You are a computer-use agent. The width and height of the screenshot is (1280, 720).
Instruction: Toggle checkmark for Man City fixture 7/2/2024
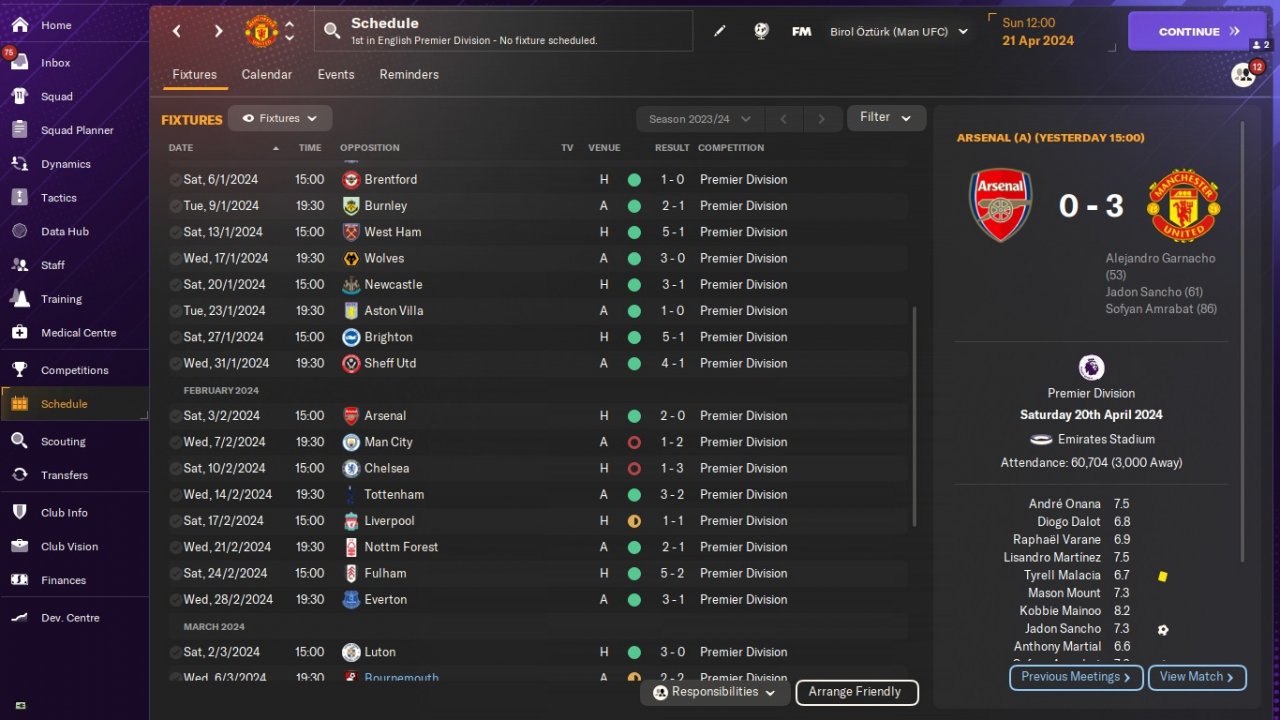[x=176, y=442]
